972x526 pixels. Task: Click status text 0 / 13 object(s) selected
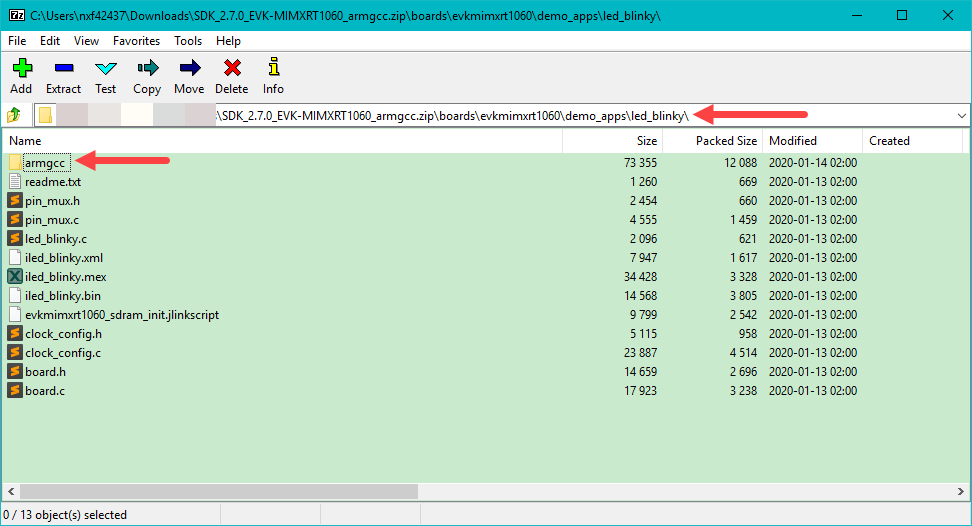tap(65, 515)
